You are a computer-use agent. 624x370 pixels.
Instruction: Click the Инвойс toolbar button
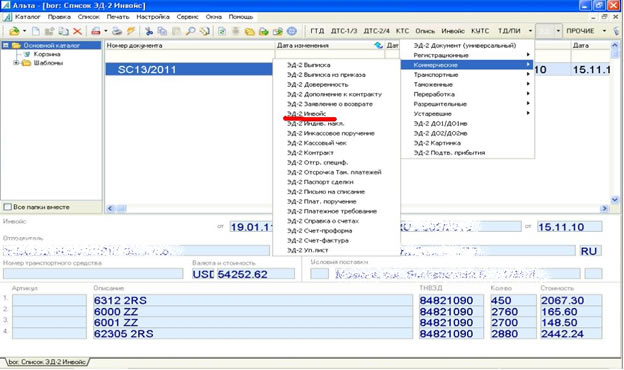coord(453,31)
